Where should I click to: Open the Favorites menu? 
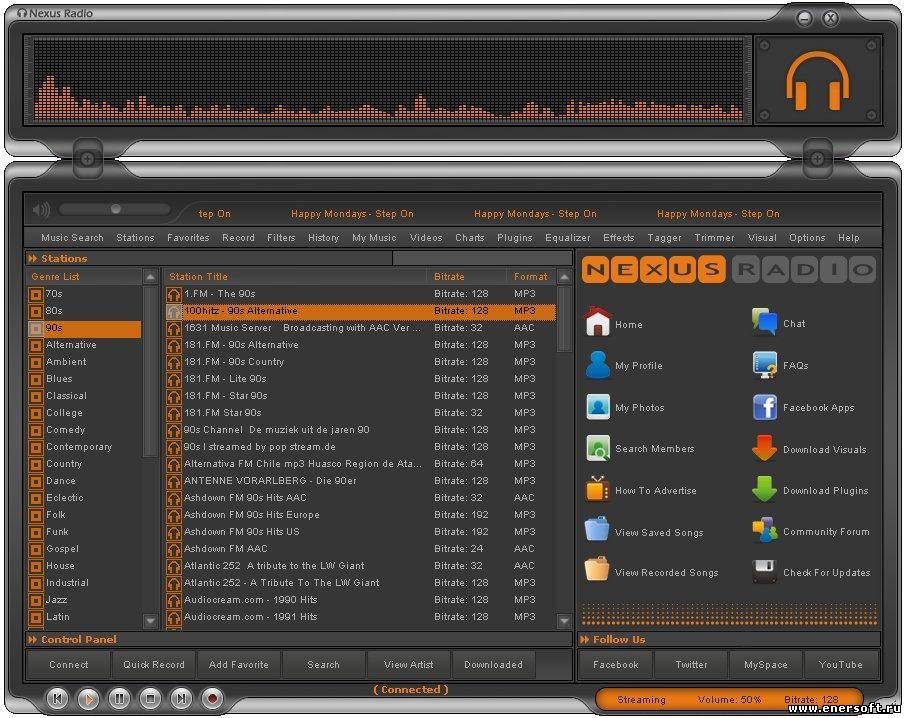click(x=188, y=237)
